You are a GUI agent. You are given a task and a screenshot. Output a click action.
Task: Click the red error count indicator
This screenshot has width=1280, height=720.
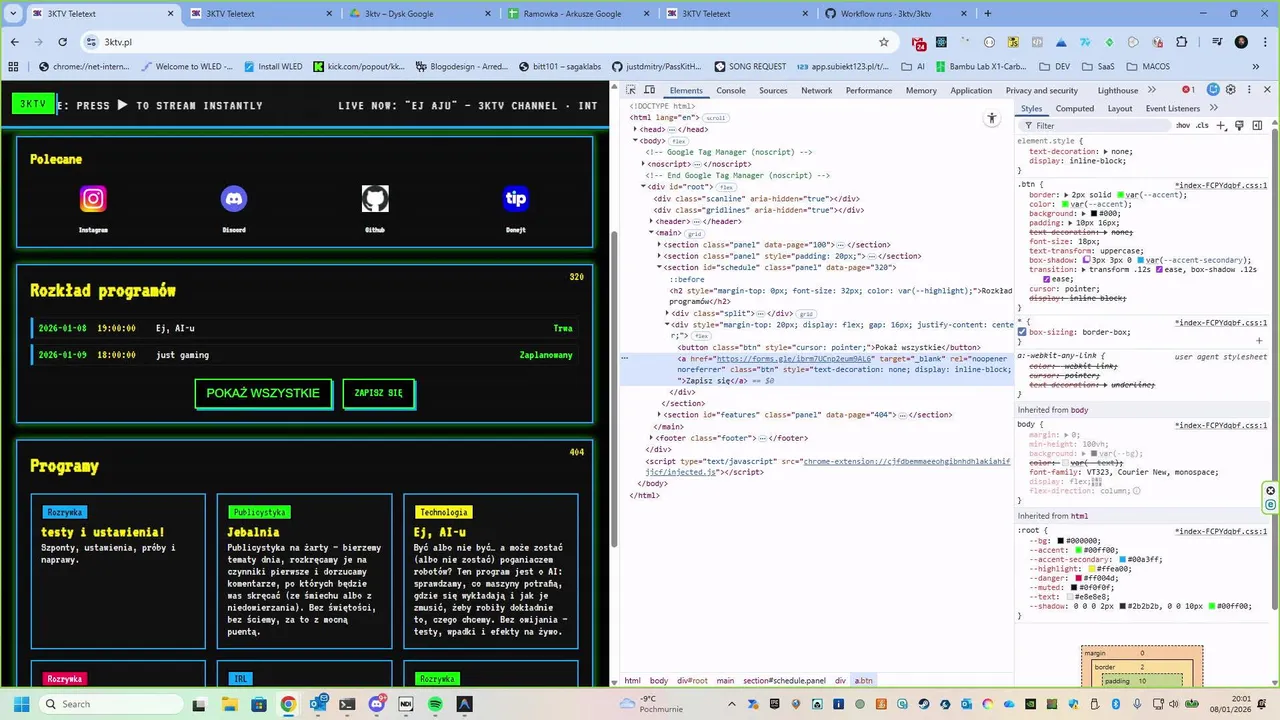[1188, 90]
